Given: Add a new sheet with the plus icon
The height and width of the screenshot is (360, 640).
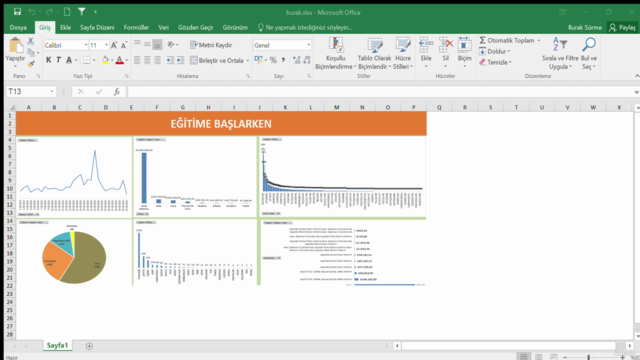Looking at the screenshot, I should click(89, 346).
